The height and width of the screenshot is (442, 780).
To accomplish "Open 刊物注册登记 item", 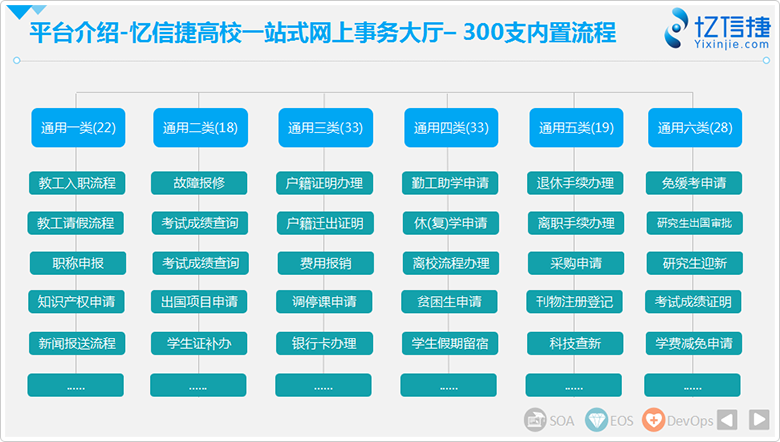I will 575,302.
